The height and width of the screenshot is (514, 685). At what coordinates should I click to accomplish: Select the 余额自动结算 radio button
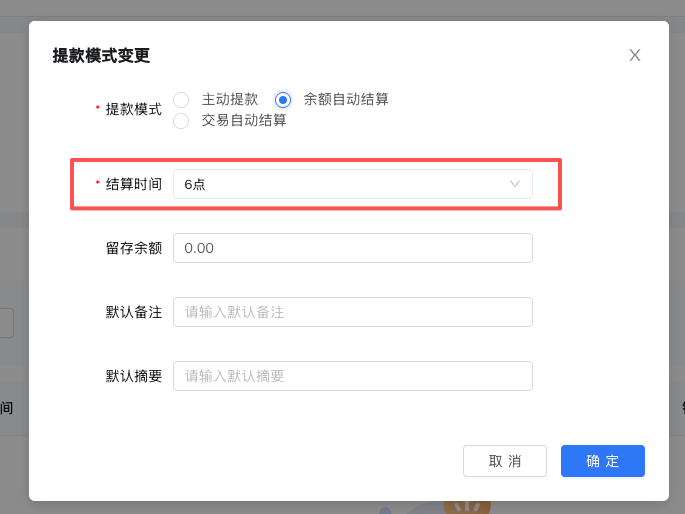[x=283, y=100]
